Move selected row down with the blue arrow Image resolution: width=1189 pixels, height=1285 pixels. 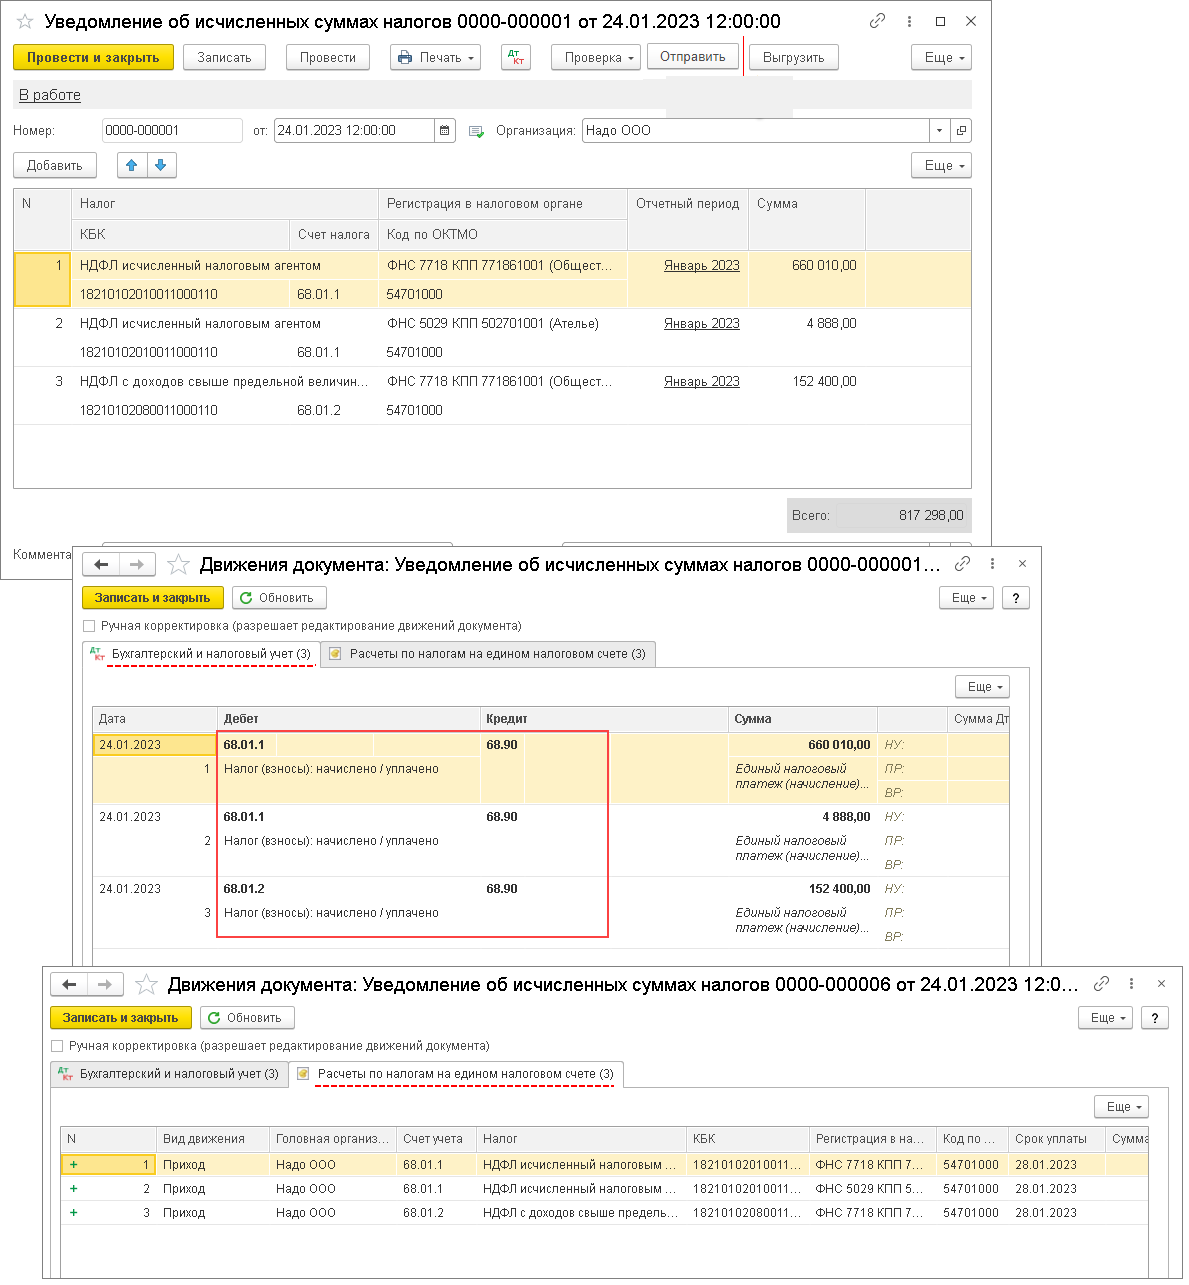161,165
